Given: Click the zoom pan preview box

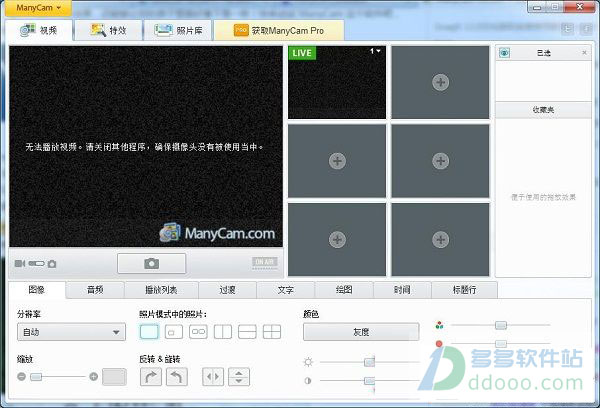Looking at the screenshot, I should click(114, 377).
